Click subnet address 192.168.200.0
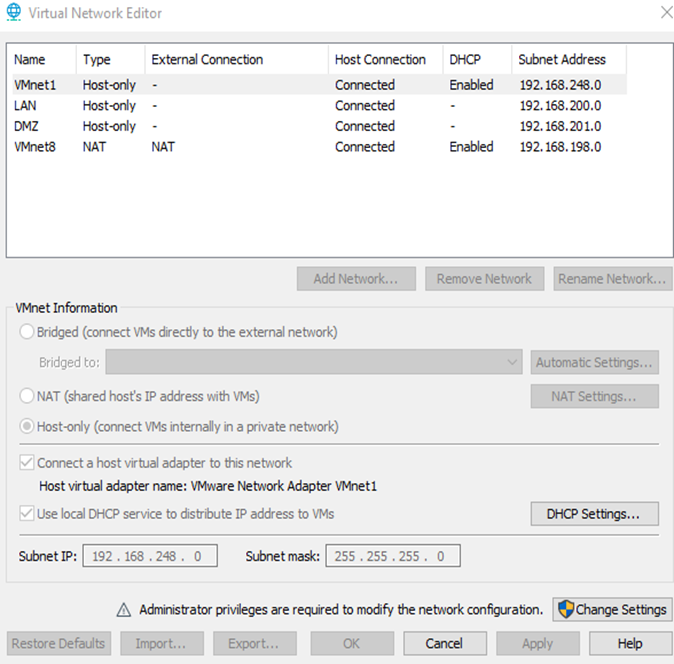 561,105
